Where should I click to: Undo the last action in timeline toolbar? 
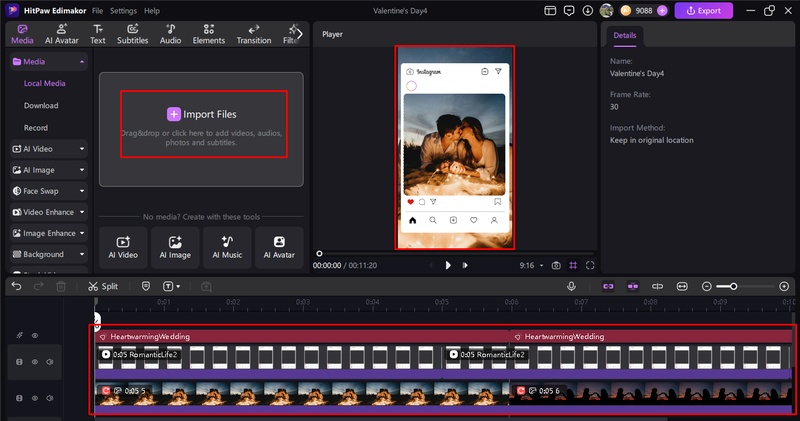point(16,286)
